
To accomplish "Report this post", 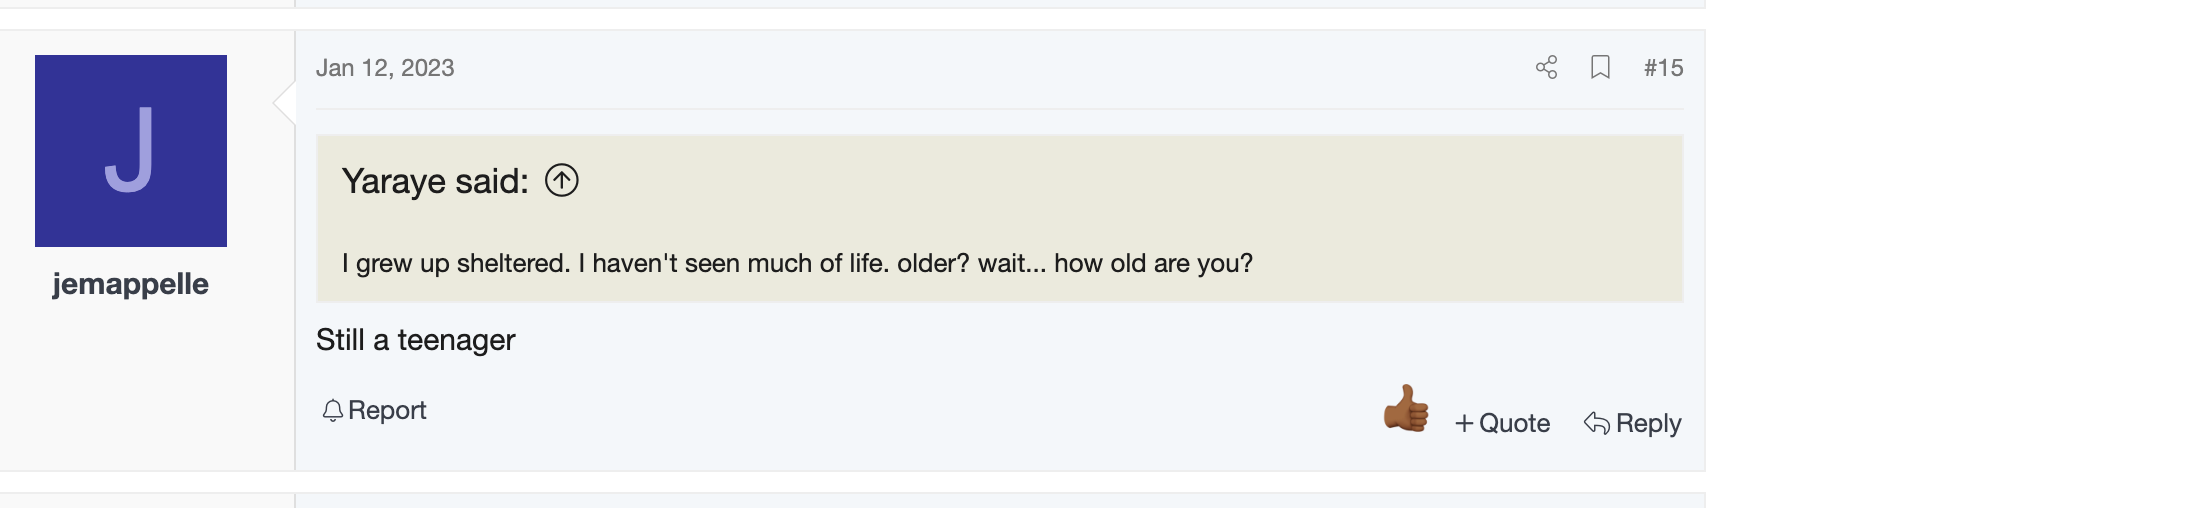I will 374,411.
